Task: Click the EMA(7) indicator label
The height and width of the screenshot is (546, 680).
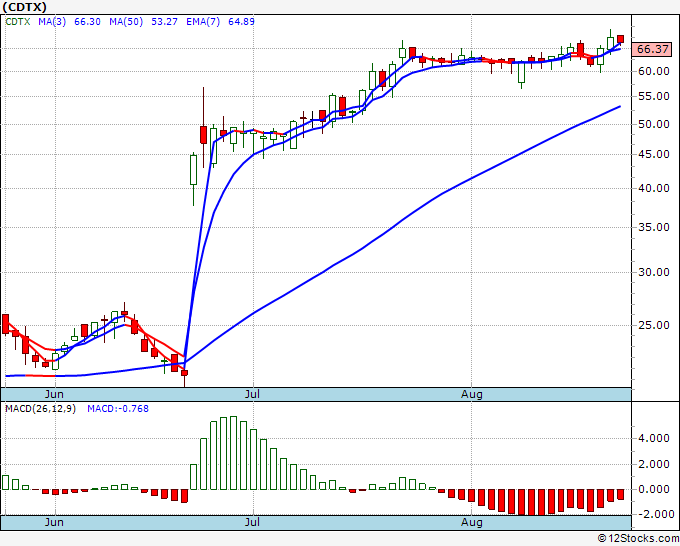Action: point(203,21)
